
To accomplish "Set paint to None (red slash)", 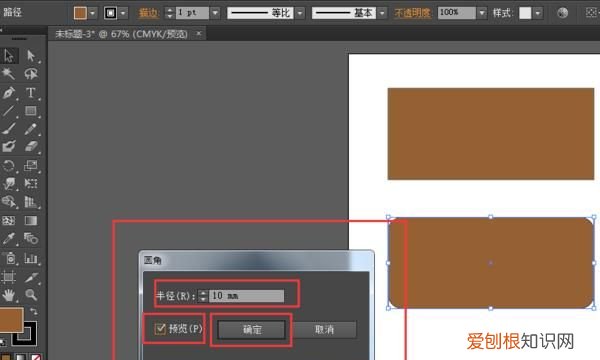I will [36, 357].
